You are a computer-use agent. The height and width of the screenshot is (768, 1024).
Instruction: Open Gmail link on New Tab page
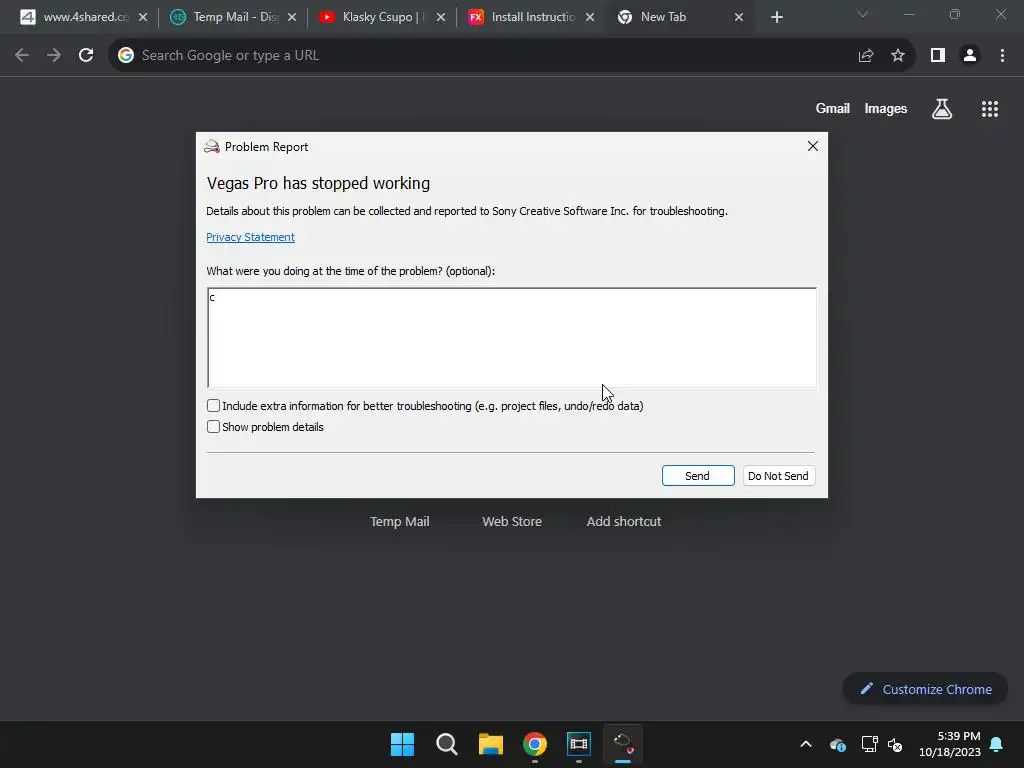(x=833, y=108)
